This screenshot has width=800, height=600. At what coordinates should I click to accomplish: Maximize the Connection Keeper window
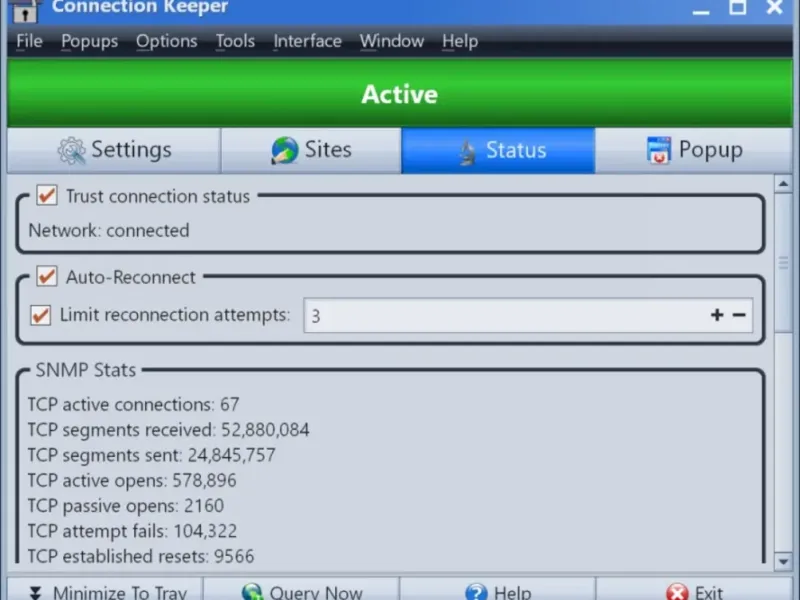click(737, 7)
